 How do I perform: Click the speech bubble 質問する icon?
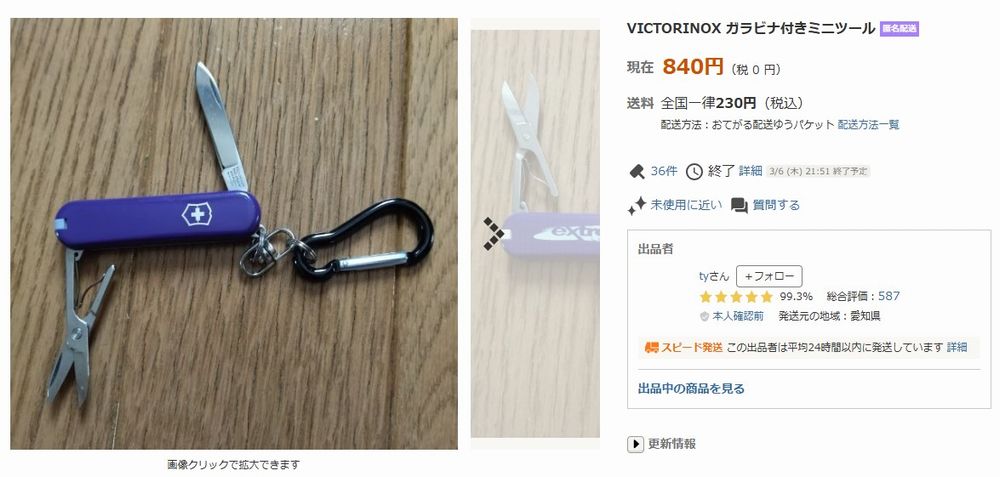739,205
